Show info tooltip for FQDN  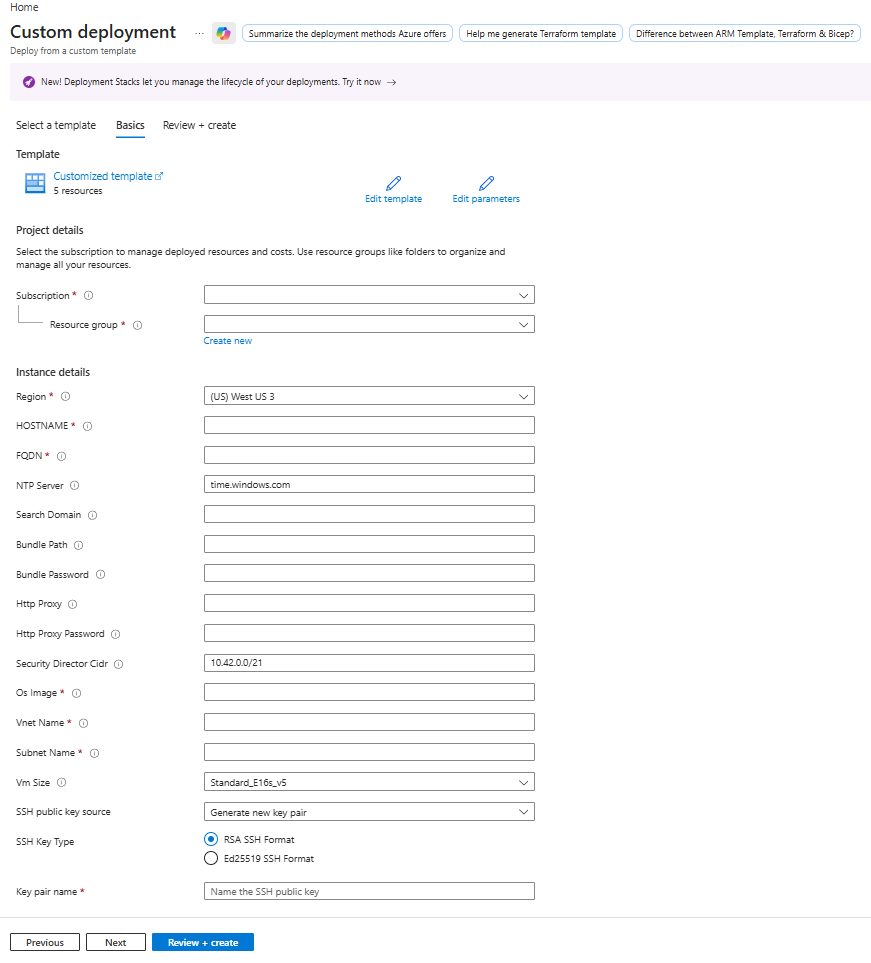[x=61, y=456]
